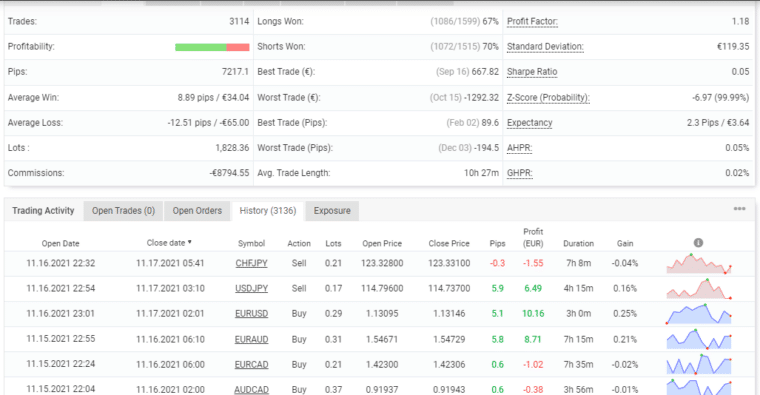Sort by Duration column header
Image resolution: width=760 pixels, height=395 pixels.
click(578, 243)
